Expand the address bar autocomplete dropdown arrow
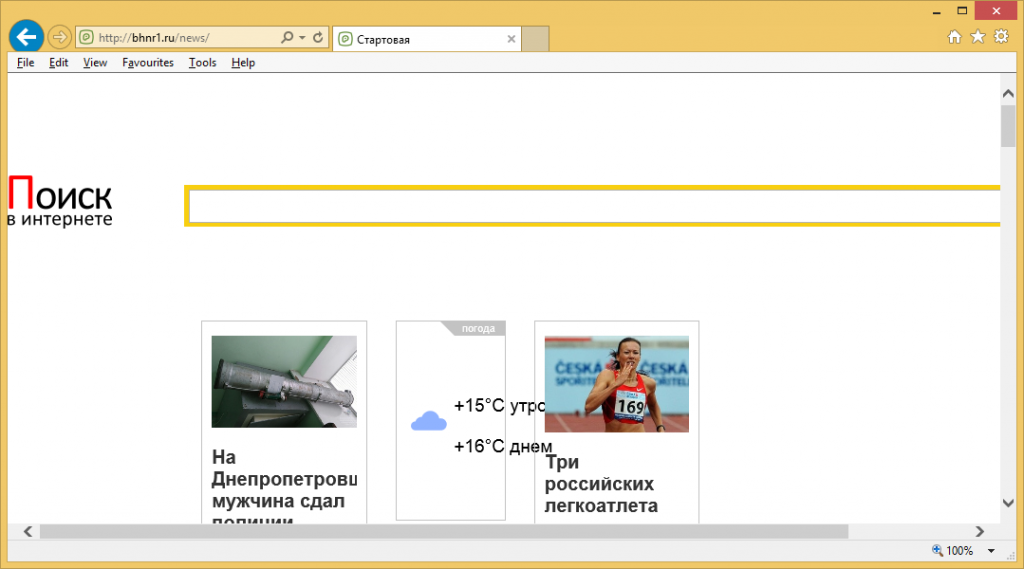This screenshot has width=1024, height=569. 302,38
